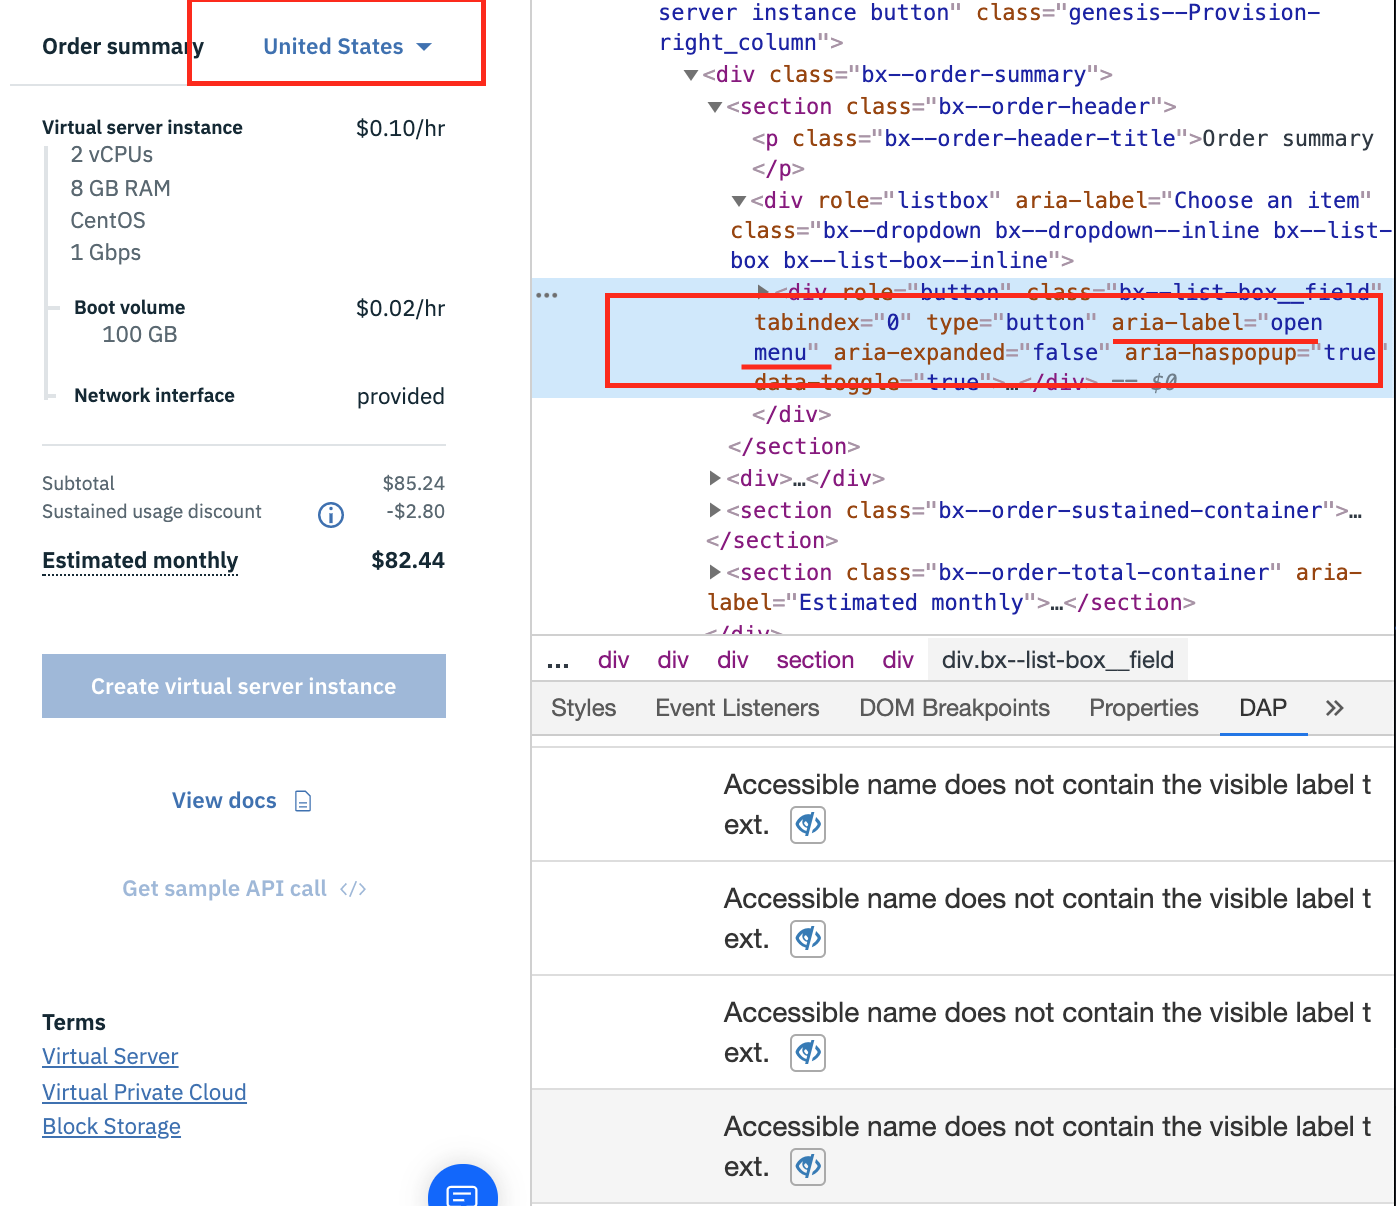Collapse the bx--order-summary div node
1396x1206 pixels.
point(689,74)
